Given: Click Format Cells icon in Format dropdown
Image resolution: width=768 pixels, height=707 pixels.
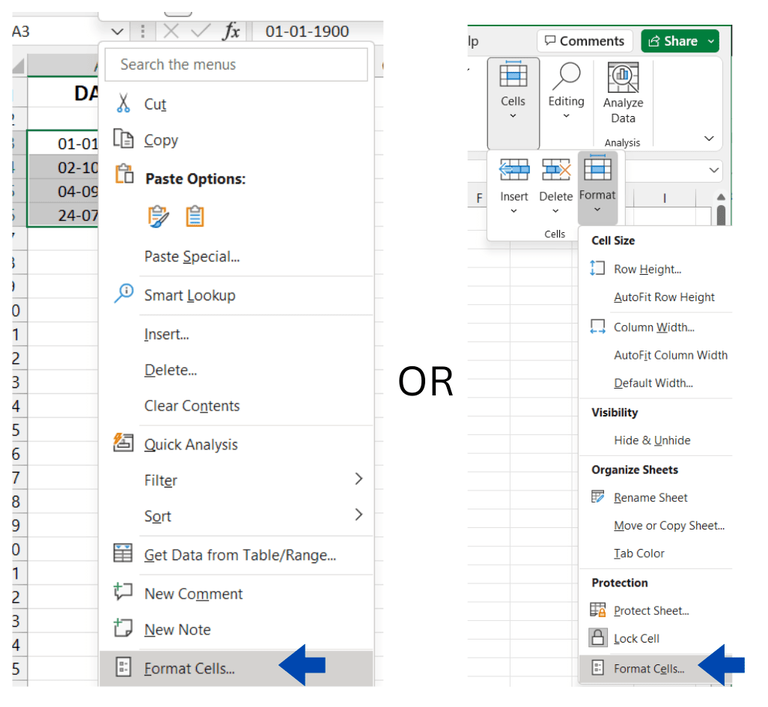Looking at the screenshot, I should pos(598,667).
